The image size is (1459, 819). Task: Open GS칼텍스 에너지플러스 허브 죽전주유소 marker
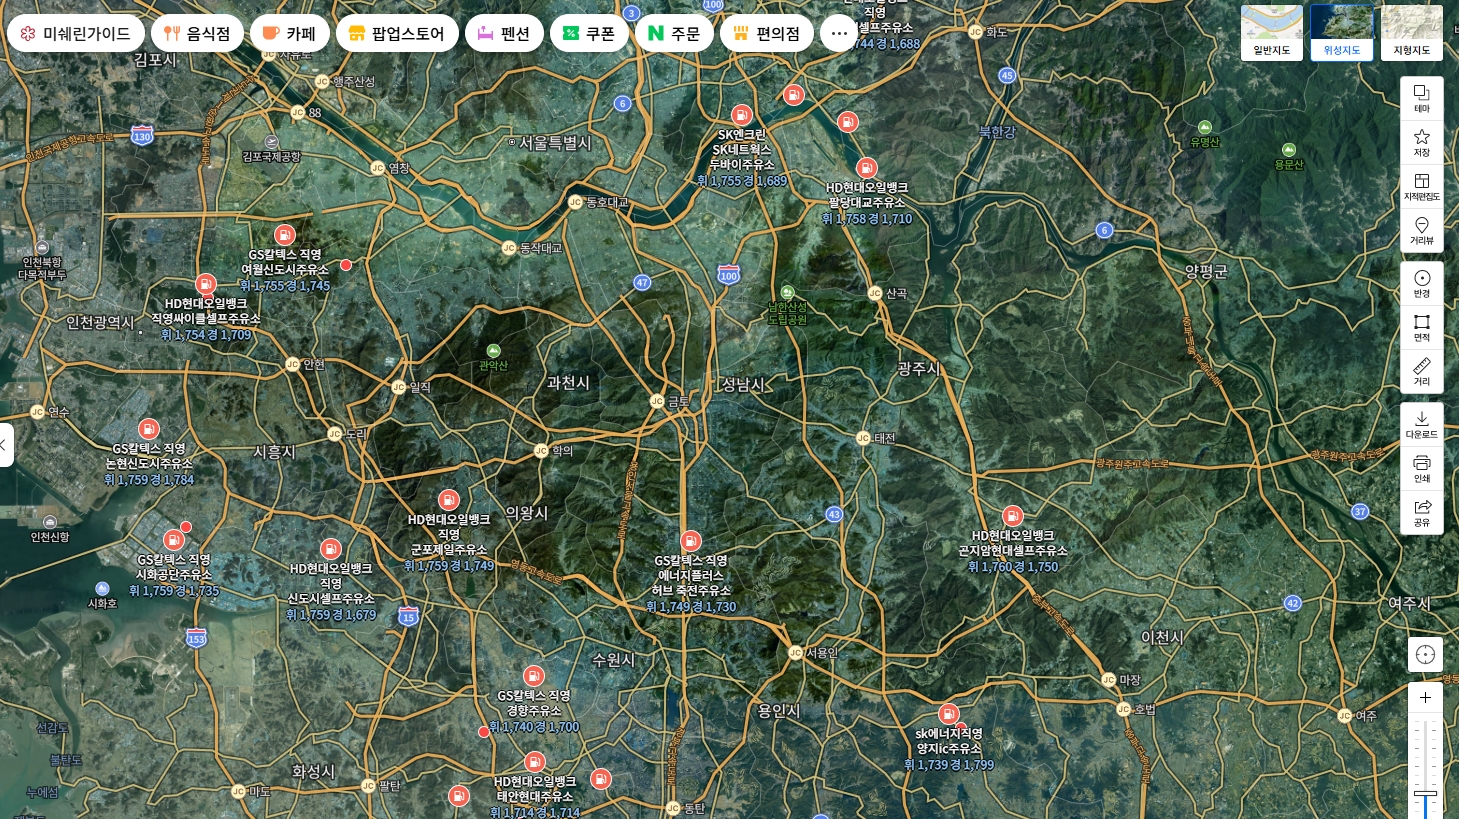[x=691, y=542]
